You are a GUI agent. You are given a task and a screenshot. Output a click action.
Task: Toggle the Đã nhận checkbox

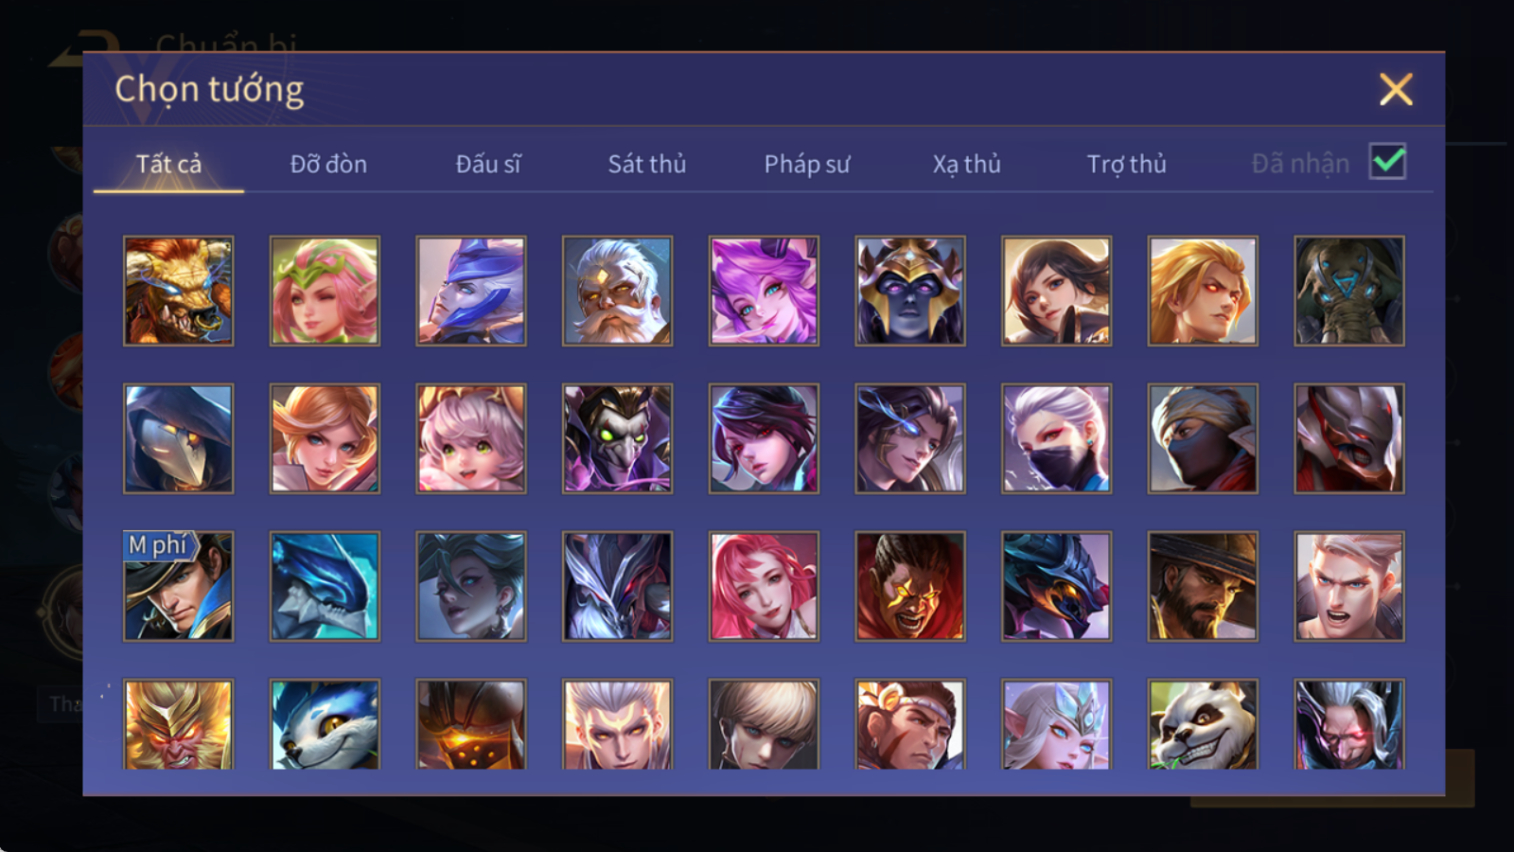[1388, 162]
